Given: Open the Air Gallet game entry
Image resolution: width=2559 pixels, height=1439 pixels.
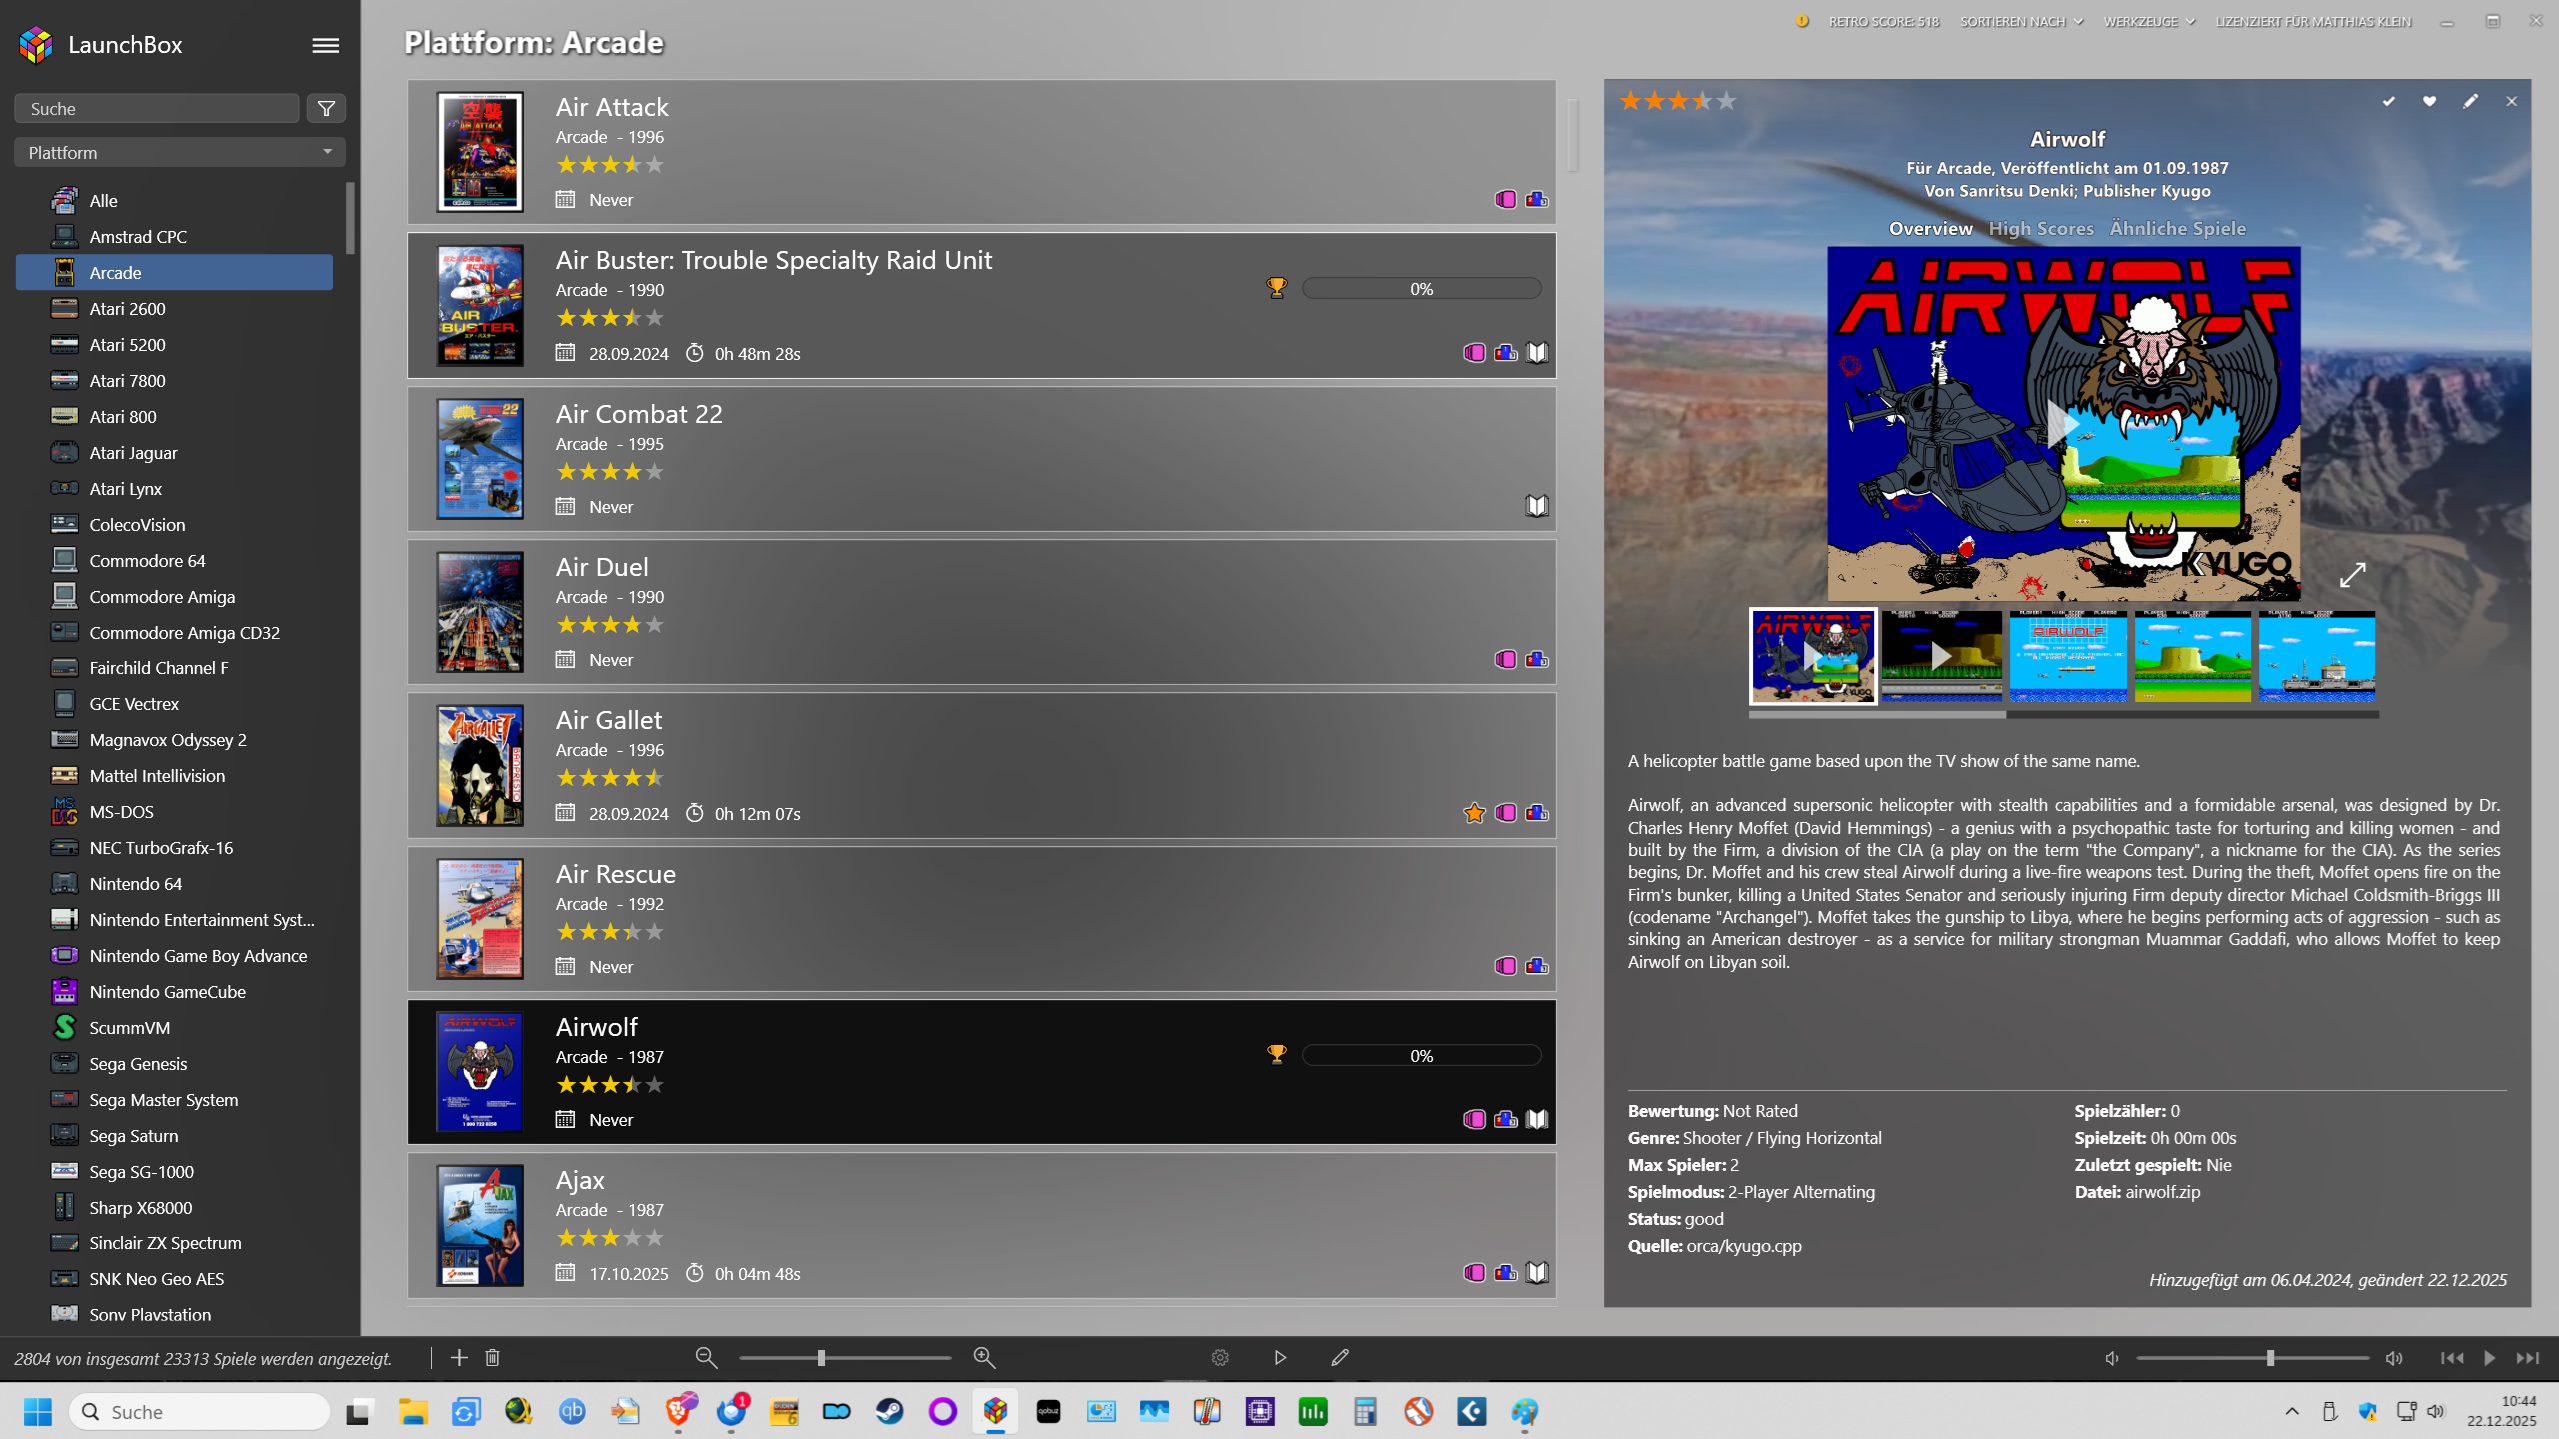Looking at the screenshot, I should tap(609, 720).
